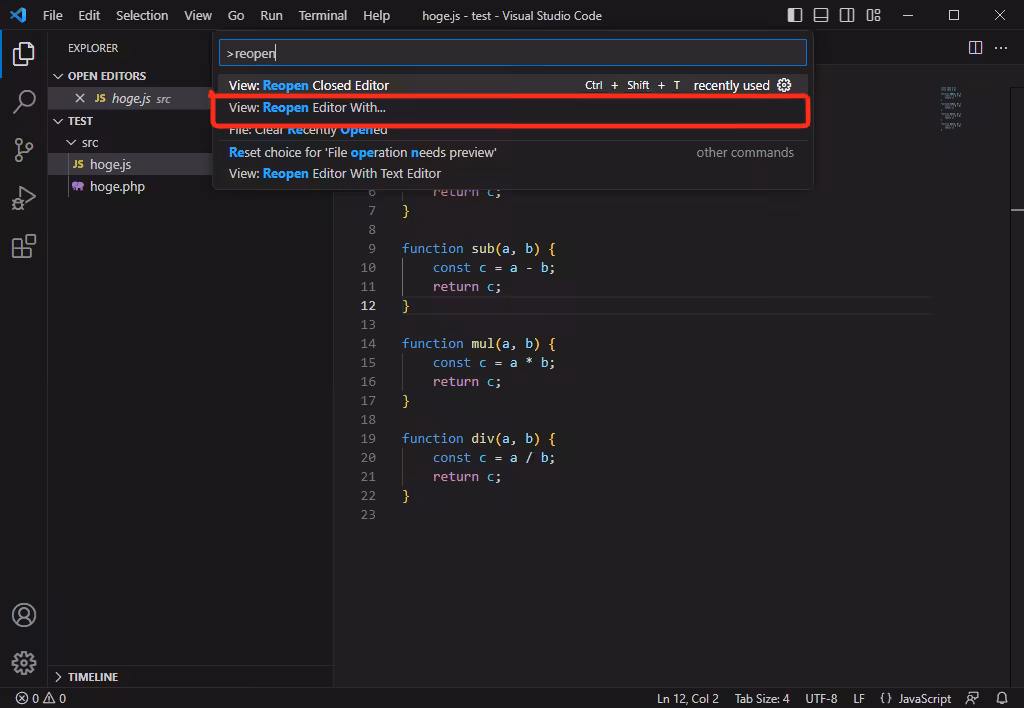Click Ln 12, Col 2 in status bar
The width and height of the screenshot is (1024, 708).
point(688,698)
